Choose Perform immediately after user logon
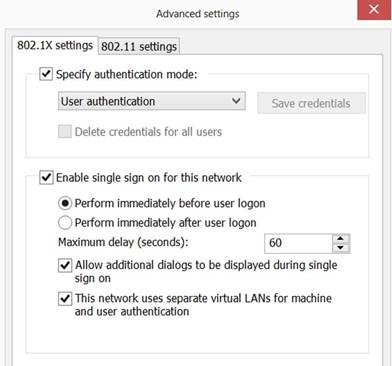This screenshot has height=366, width=392. 65,223
